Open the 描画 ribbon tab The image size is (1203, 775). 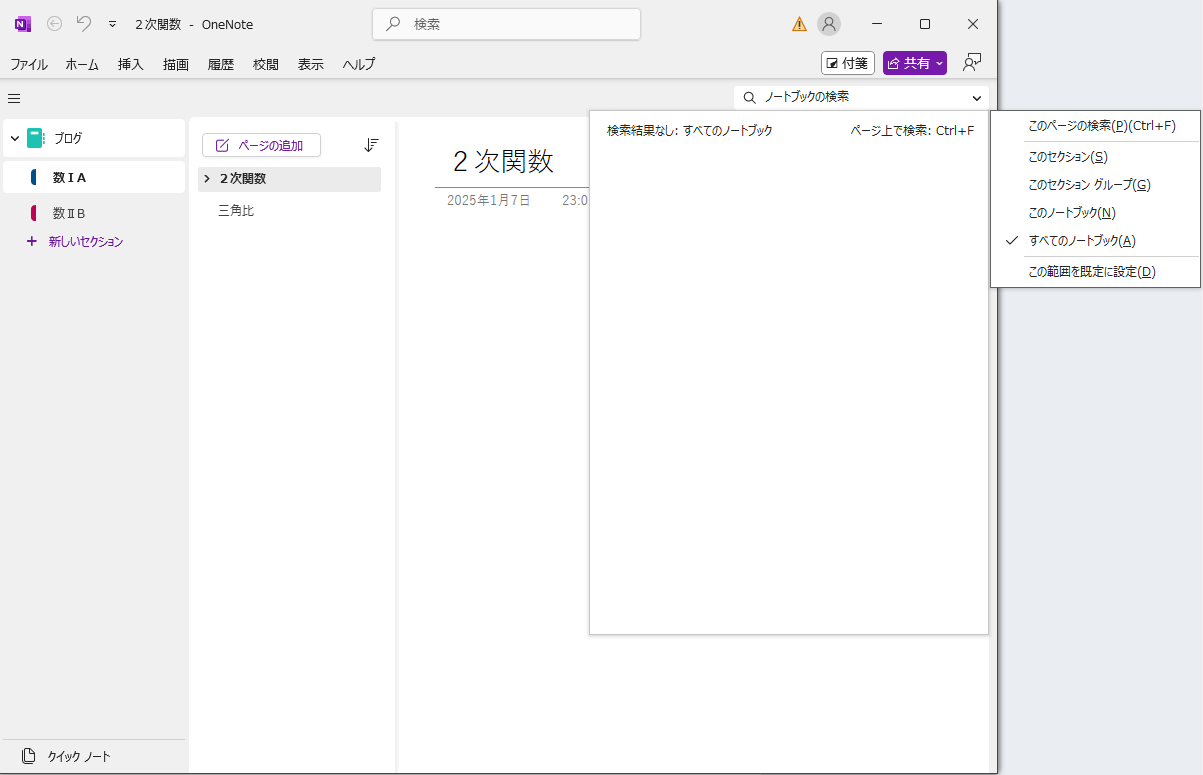[x=176, y=64]
